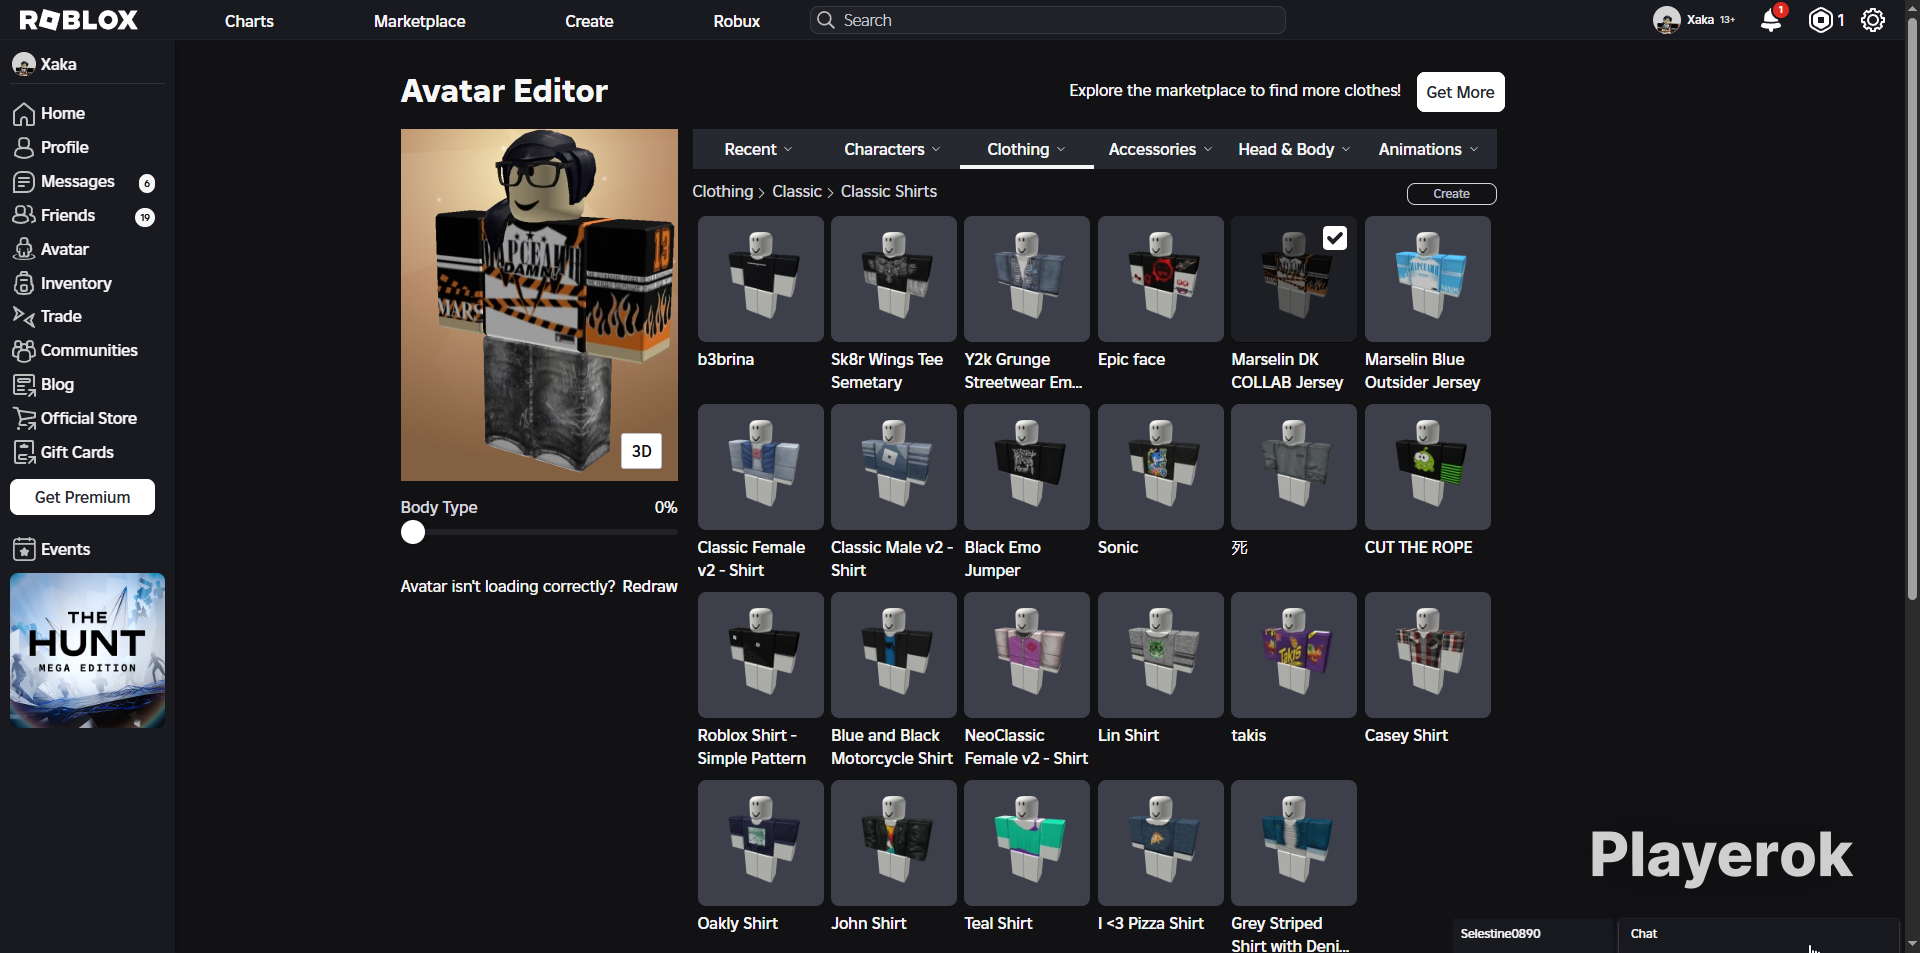The height and width of the screenshot is (953, 1920).
Task: Click the Get Premium button
Action: point(82,497)
